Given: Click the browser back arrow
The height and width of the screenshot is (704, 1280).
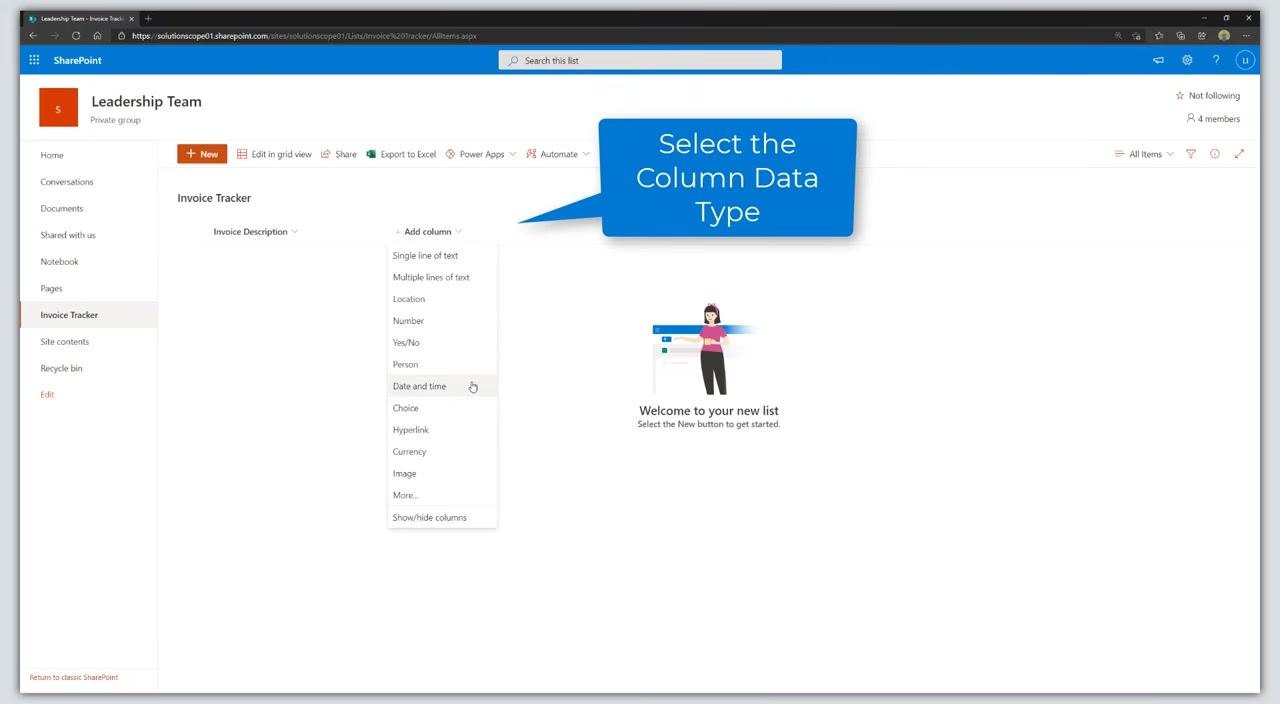Looking at the screenshot, I should tap(33, 36).
